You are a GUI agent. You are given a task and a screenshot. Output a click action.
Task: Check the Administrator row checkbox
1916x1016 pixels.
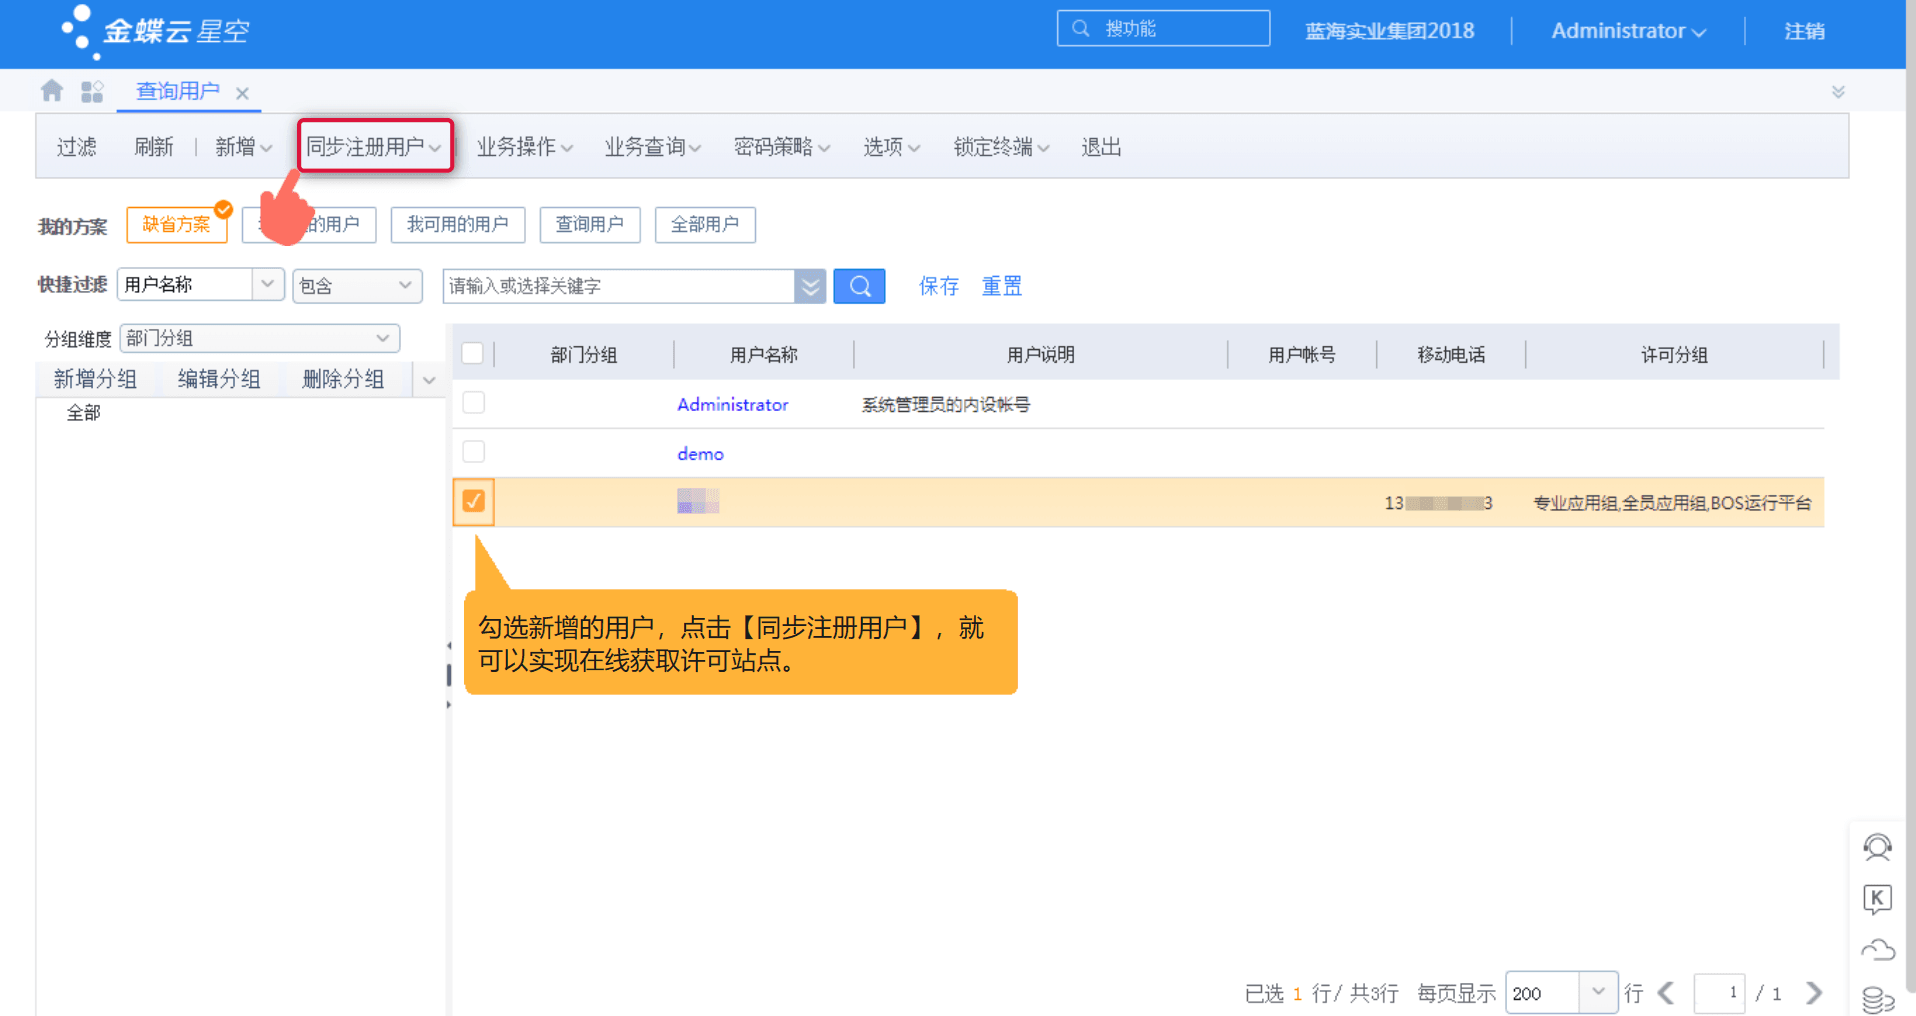[472, 402]
